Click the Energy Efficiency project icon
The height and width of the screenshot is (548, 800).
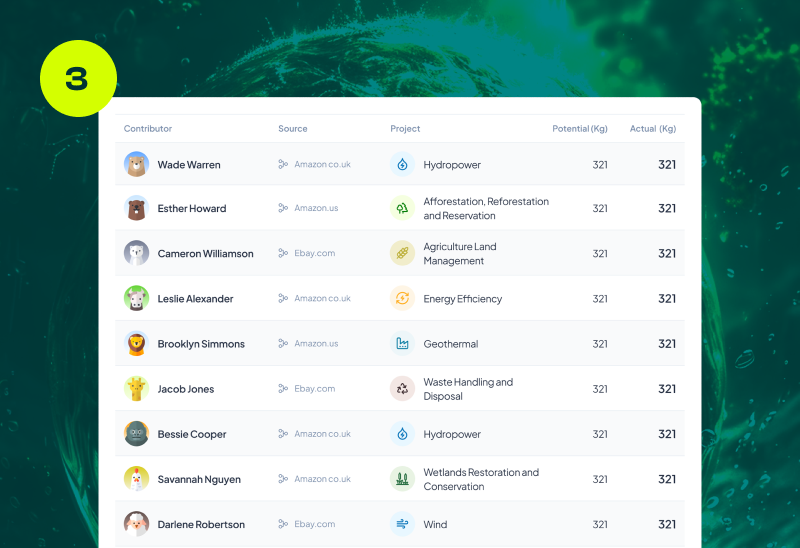(x=402, y=298)
